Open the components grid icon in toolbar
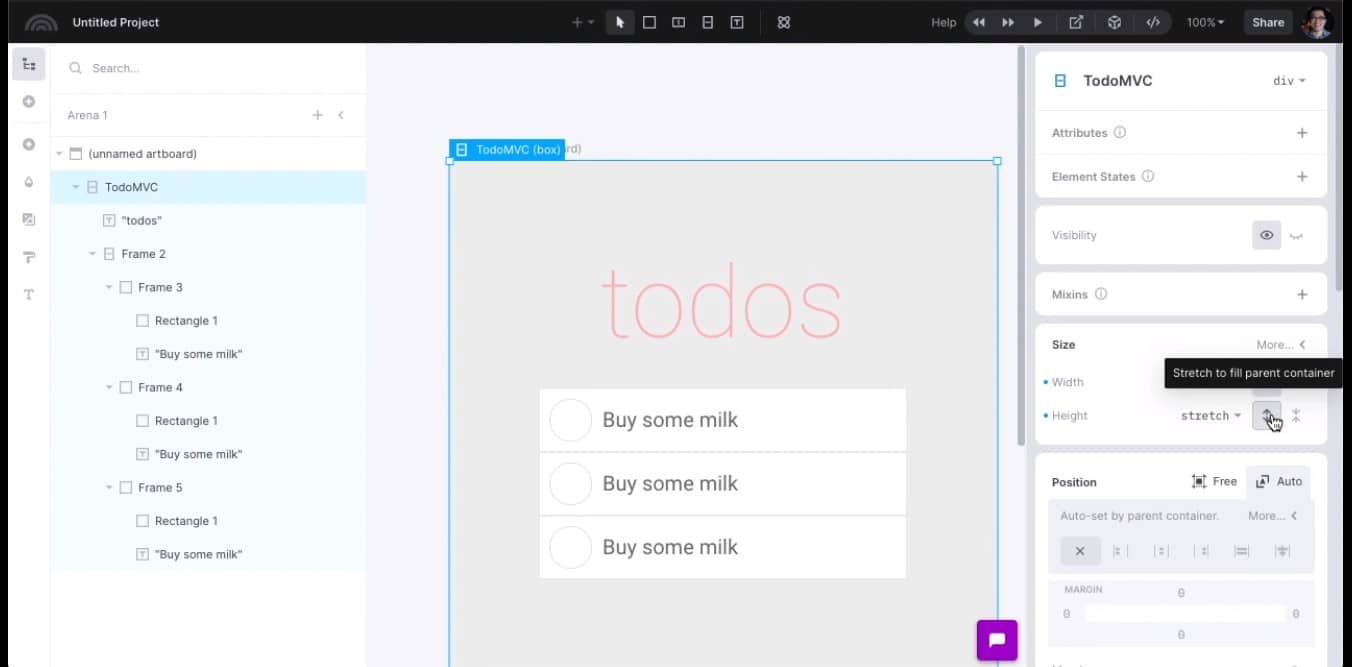 (784, 22)
